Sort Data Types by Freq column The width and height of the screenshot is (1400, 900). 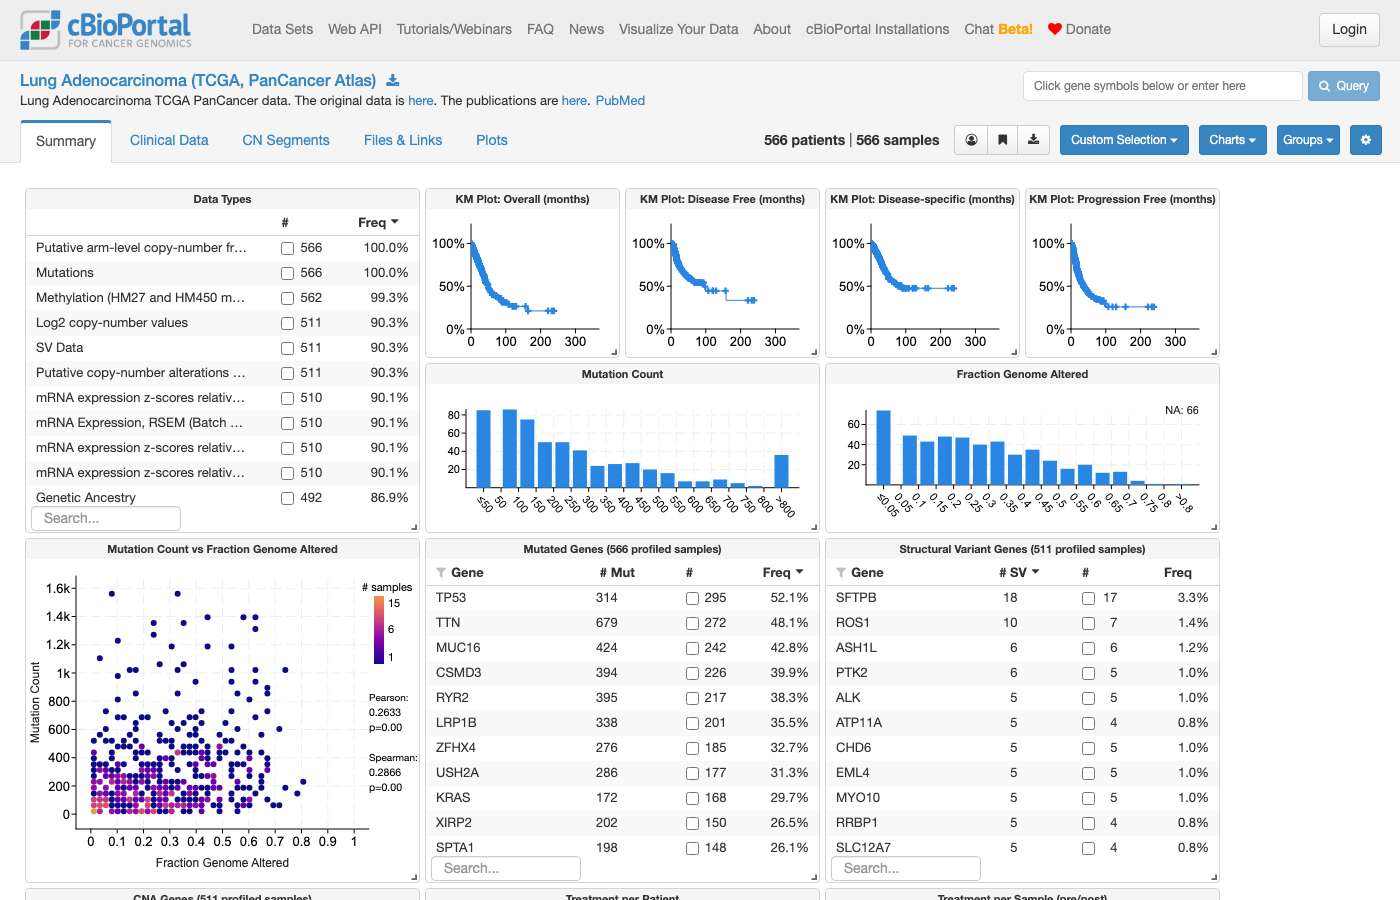[379, 222]
